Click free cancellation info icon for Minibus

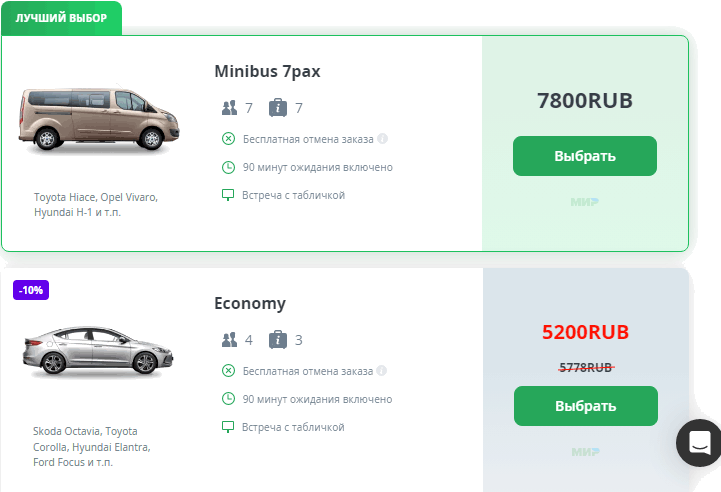pyautogui.click(x=383, y=139)
